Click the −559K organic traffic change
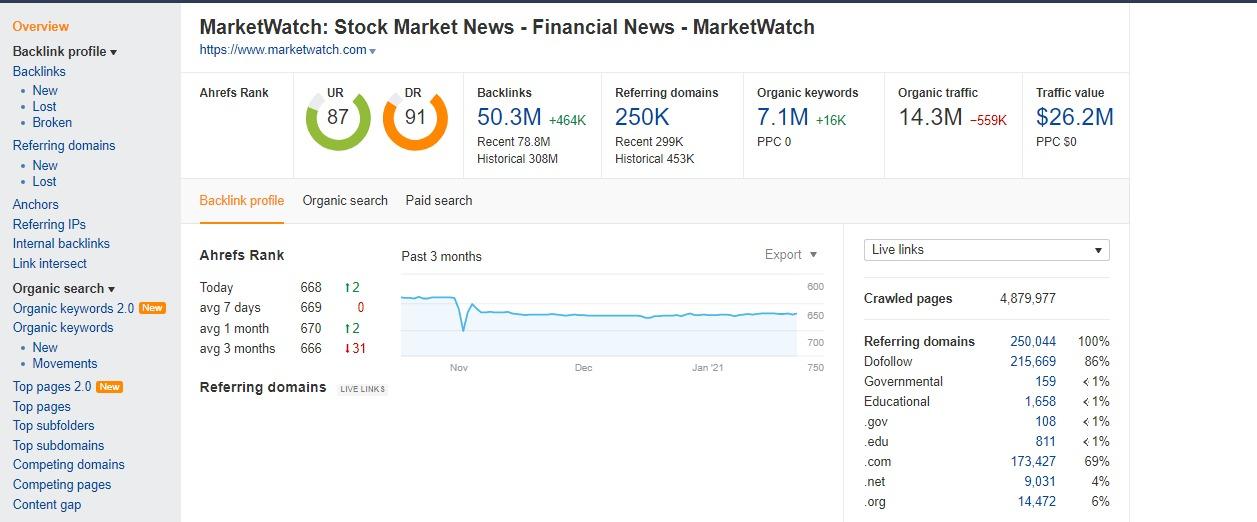Viewport: 1257px width, 522px height. (988, 120)
